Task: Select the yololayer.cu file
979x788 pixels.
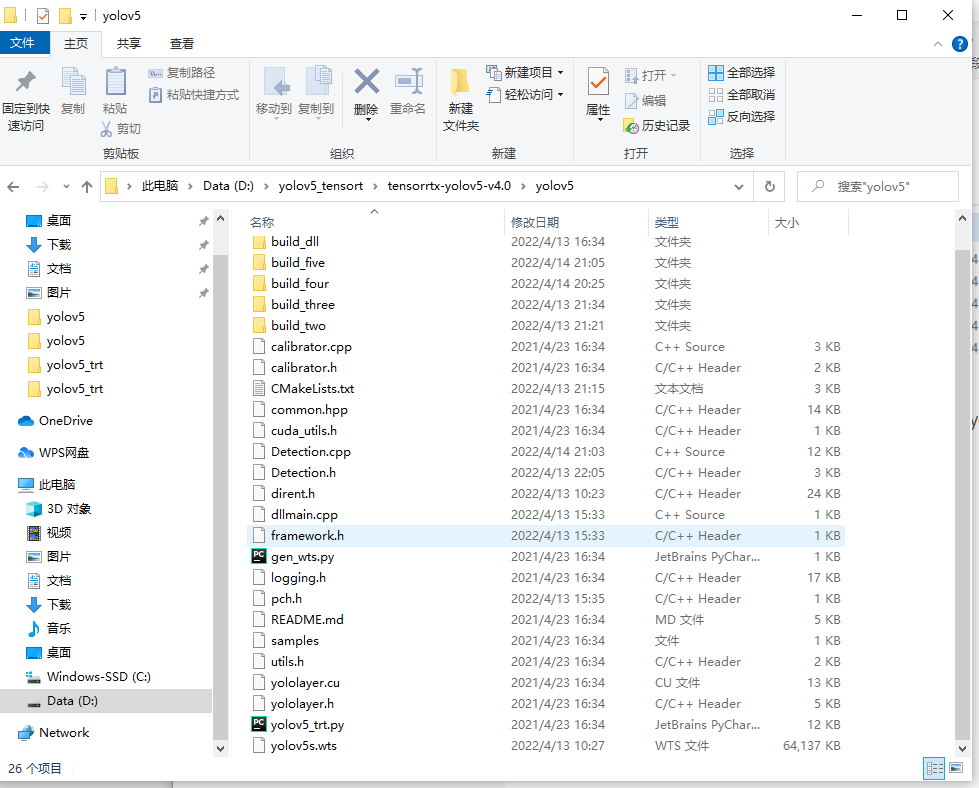Action: pyautogui.click(x=305, y=683)
